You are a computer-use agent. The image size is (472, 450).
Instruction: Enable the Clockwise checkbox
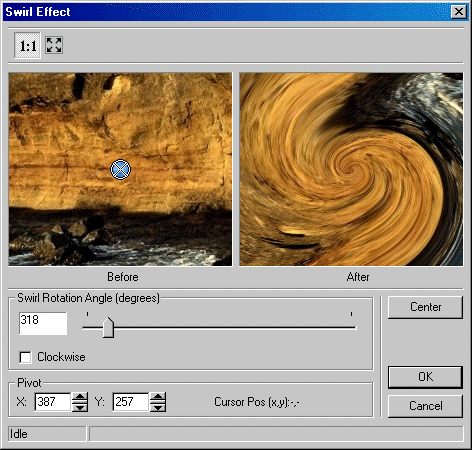[25, 357]
